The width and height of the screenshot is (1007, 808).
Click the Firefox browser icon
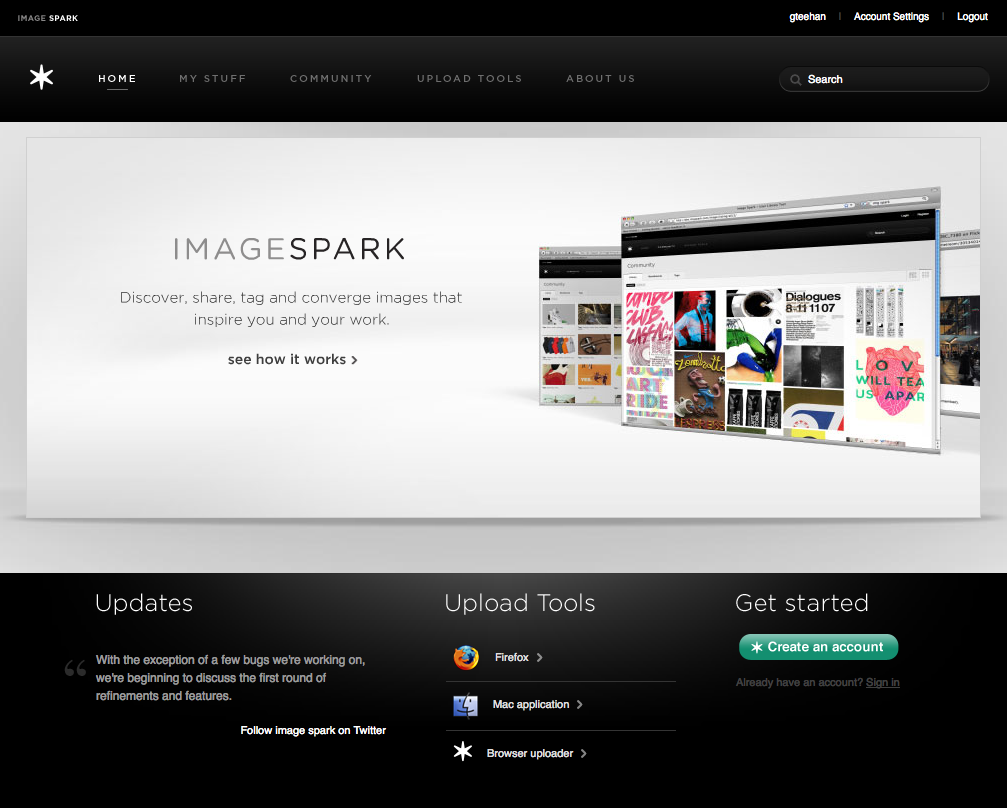click(465, 657)
